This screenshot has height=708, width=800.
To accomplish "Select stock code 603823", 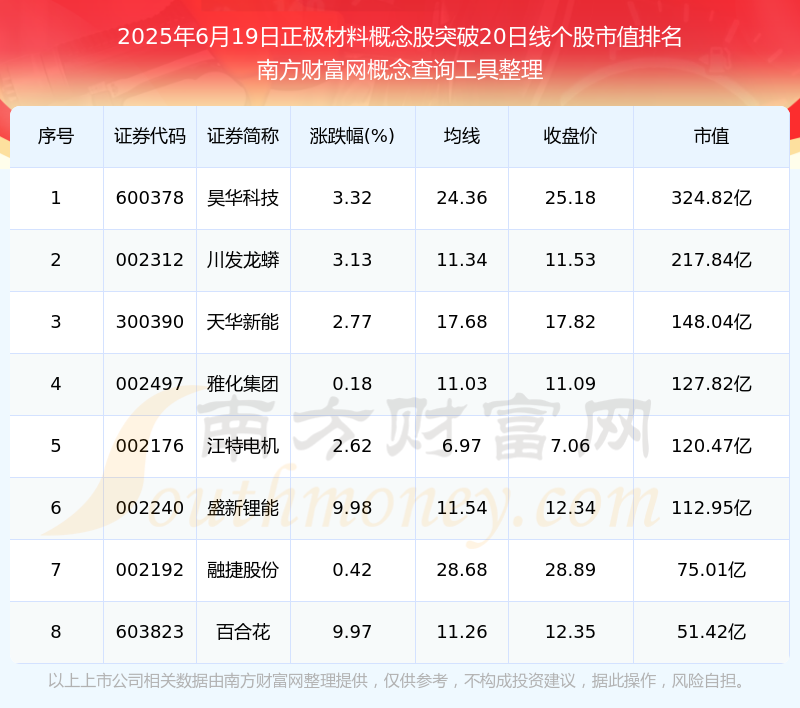I will point(149,632).
